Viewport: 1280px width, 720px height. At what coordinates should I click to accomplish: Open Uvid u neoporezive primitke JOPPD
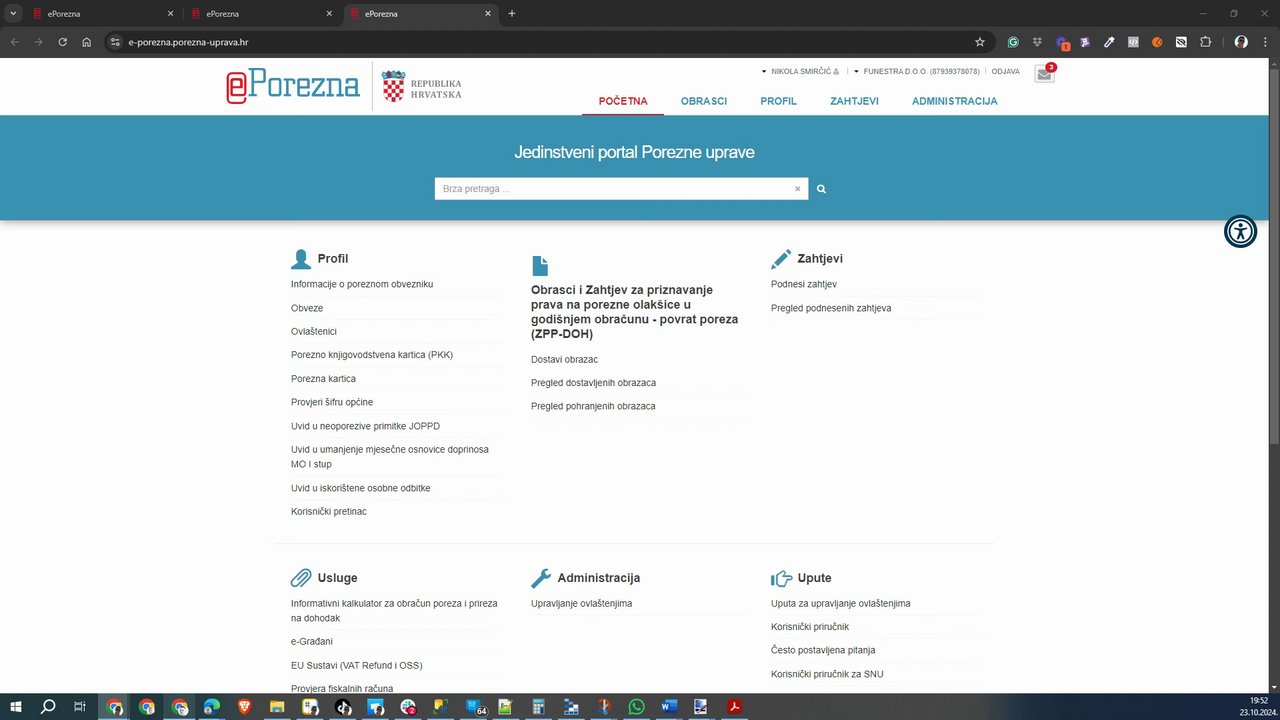(365, 426)
